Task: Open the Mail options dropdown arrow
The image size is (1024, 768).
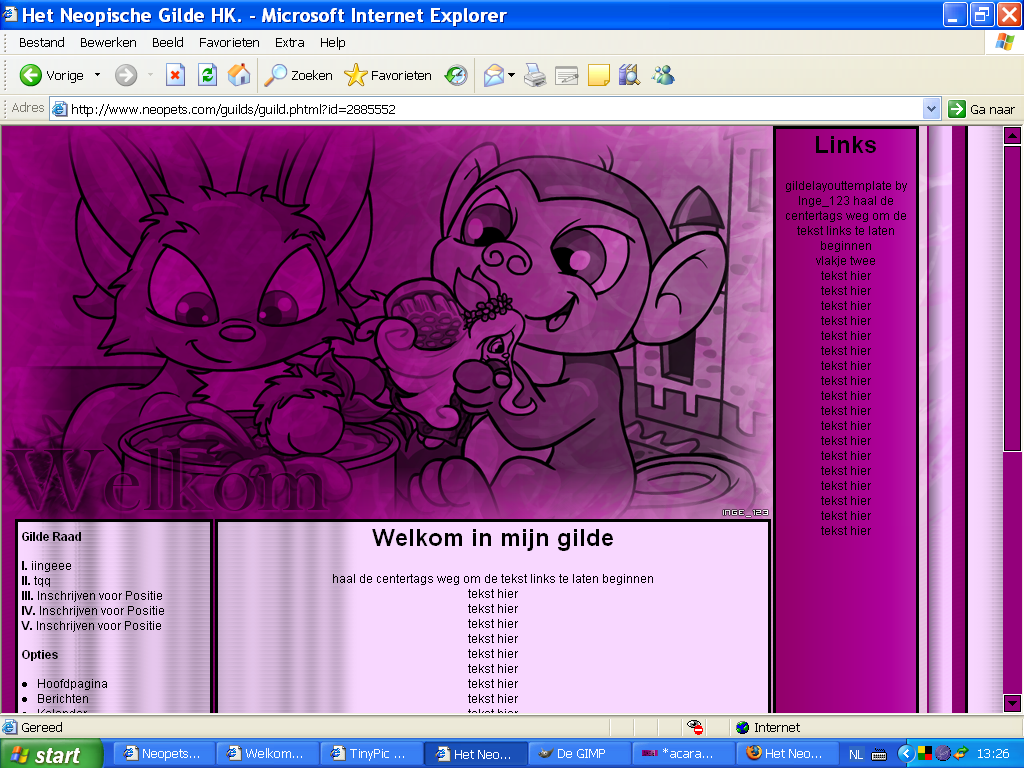Action: tap(511, 75)
